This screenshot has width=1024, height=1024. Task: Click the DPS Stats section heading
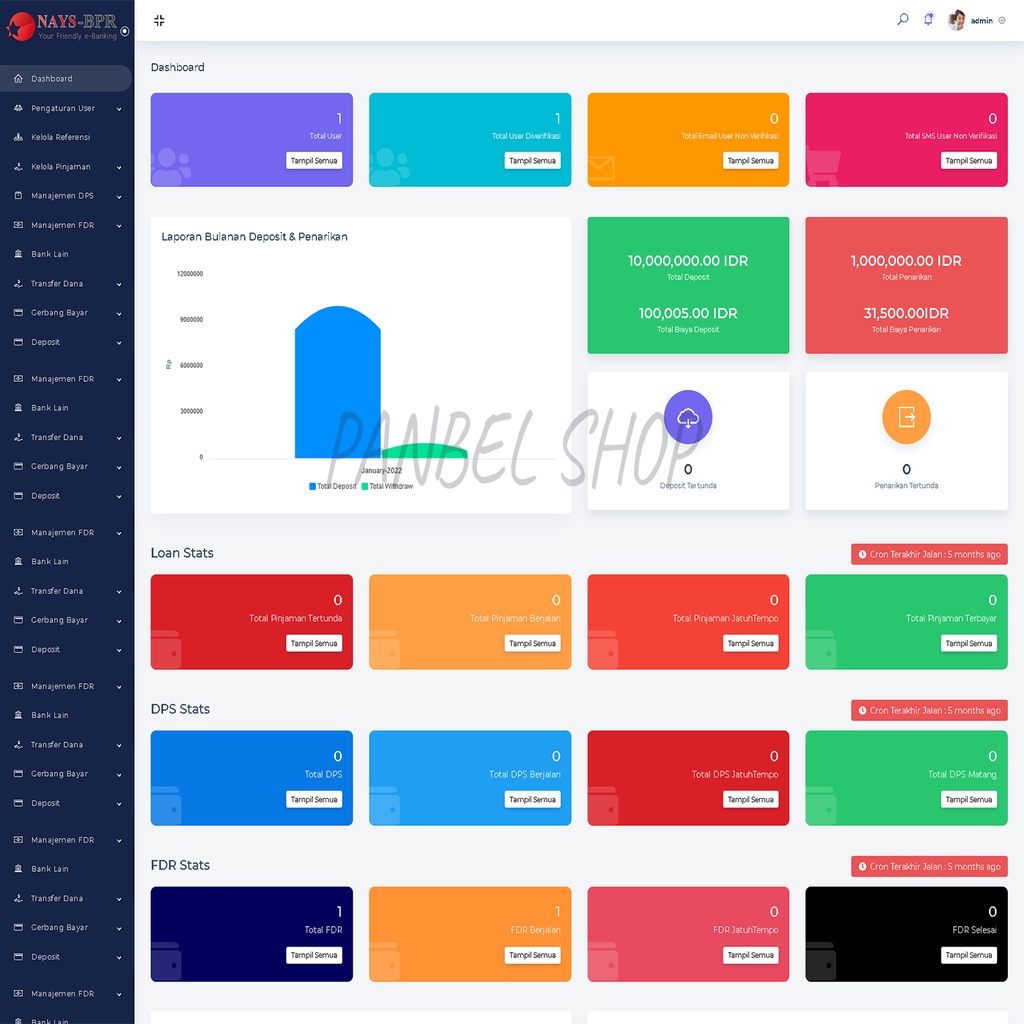[180, 709]
